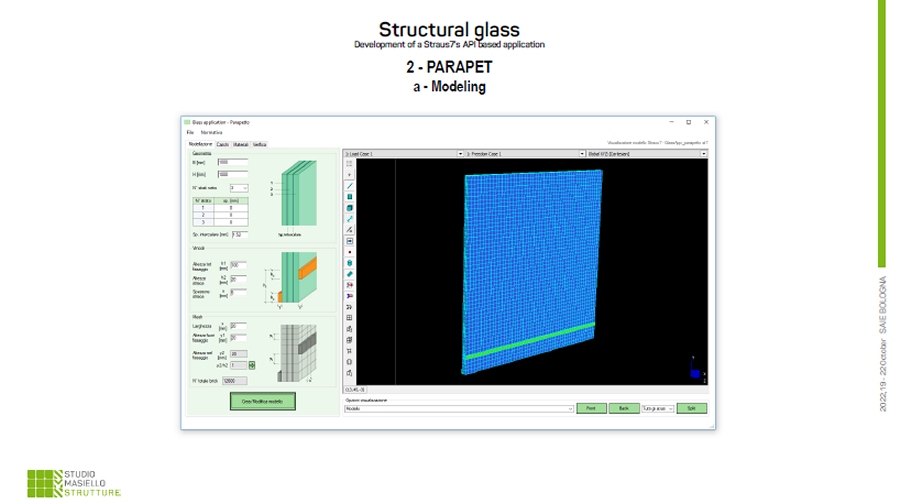Click the dotted grid icon atop viewer toolbar
This screenshot has height=504, width=900.
[350, 164]
